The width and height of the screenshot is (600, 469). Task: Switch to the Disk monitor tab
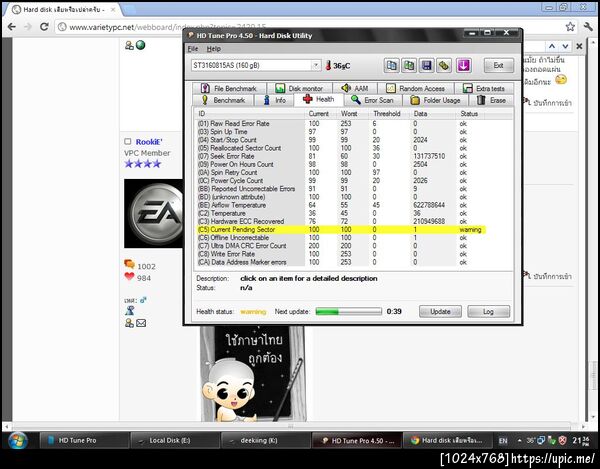coord(299,88)
